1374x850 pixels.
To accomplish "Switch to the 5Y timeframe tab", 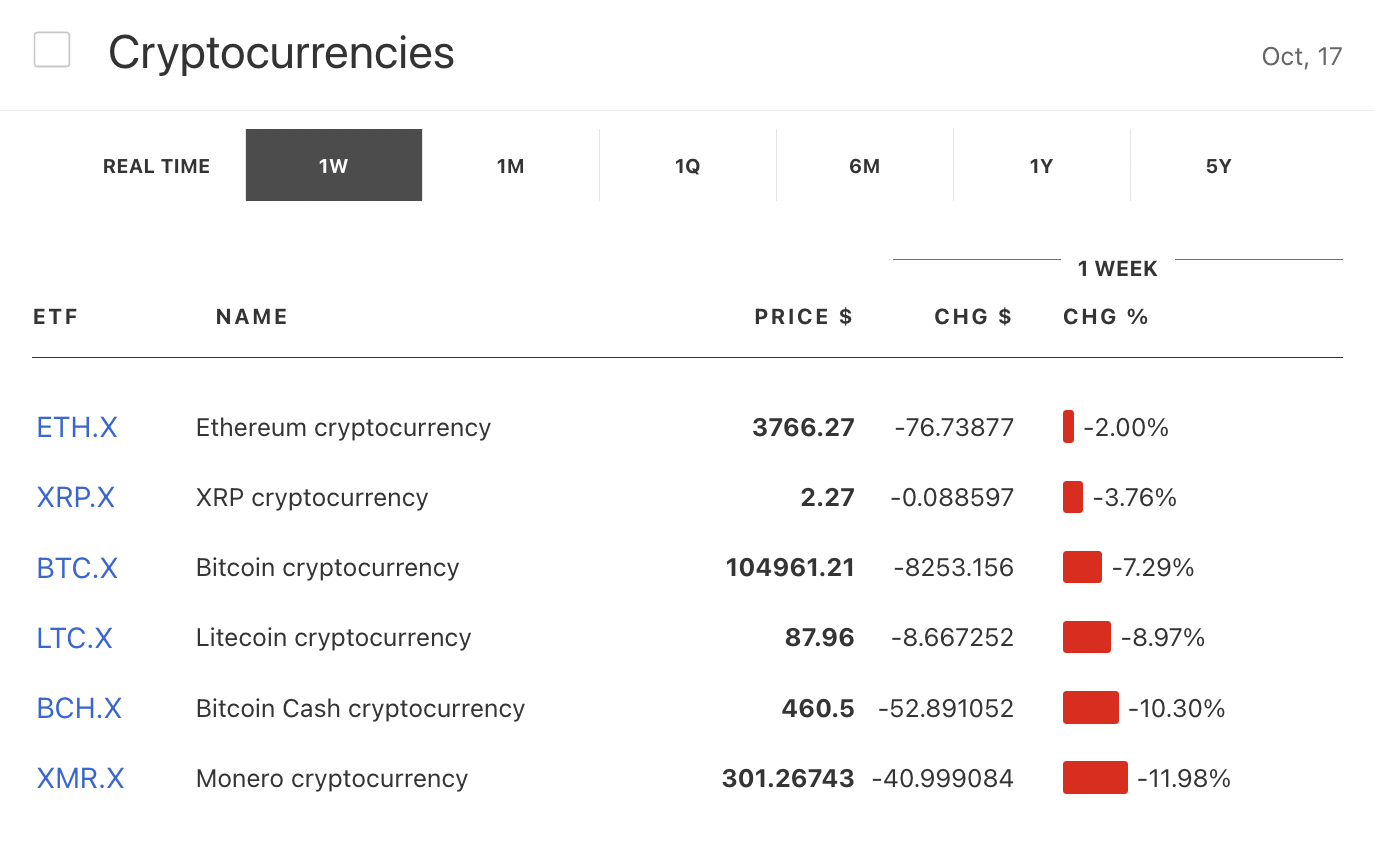I will 1219,166.
